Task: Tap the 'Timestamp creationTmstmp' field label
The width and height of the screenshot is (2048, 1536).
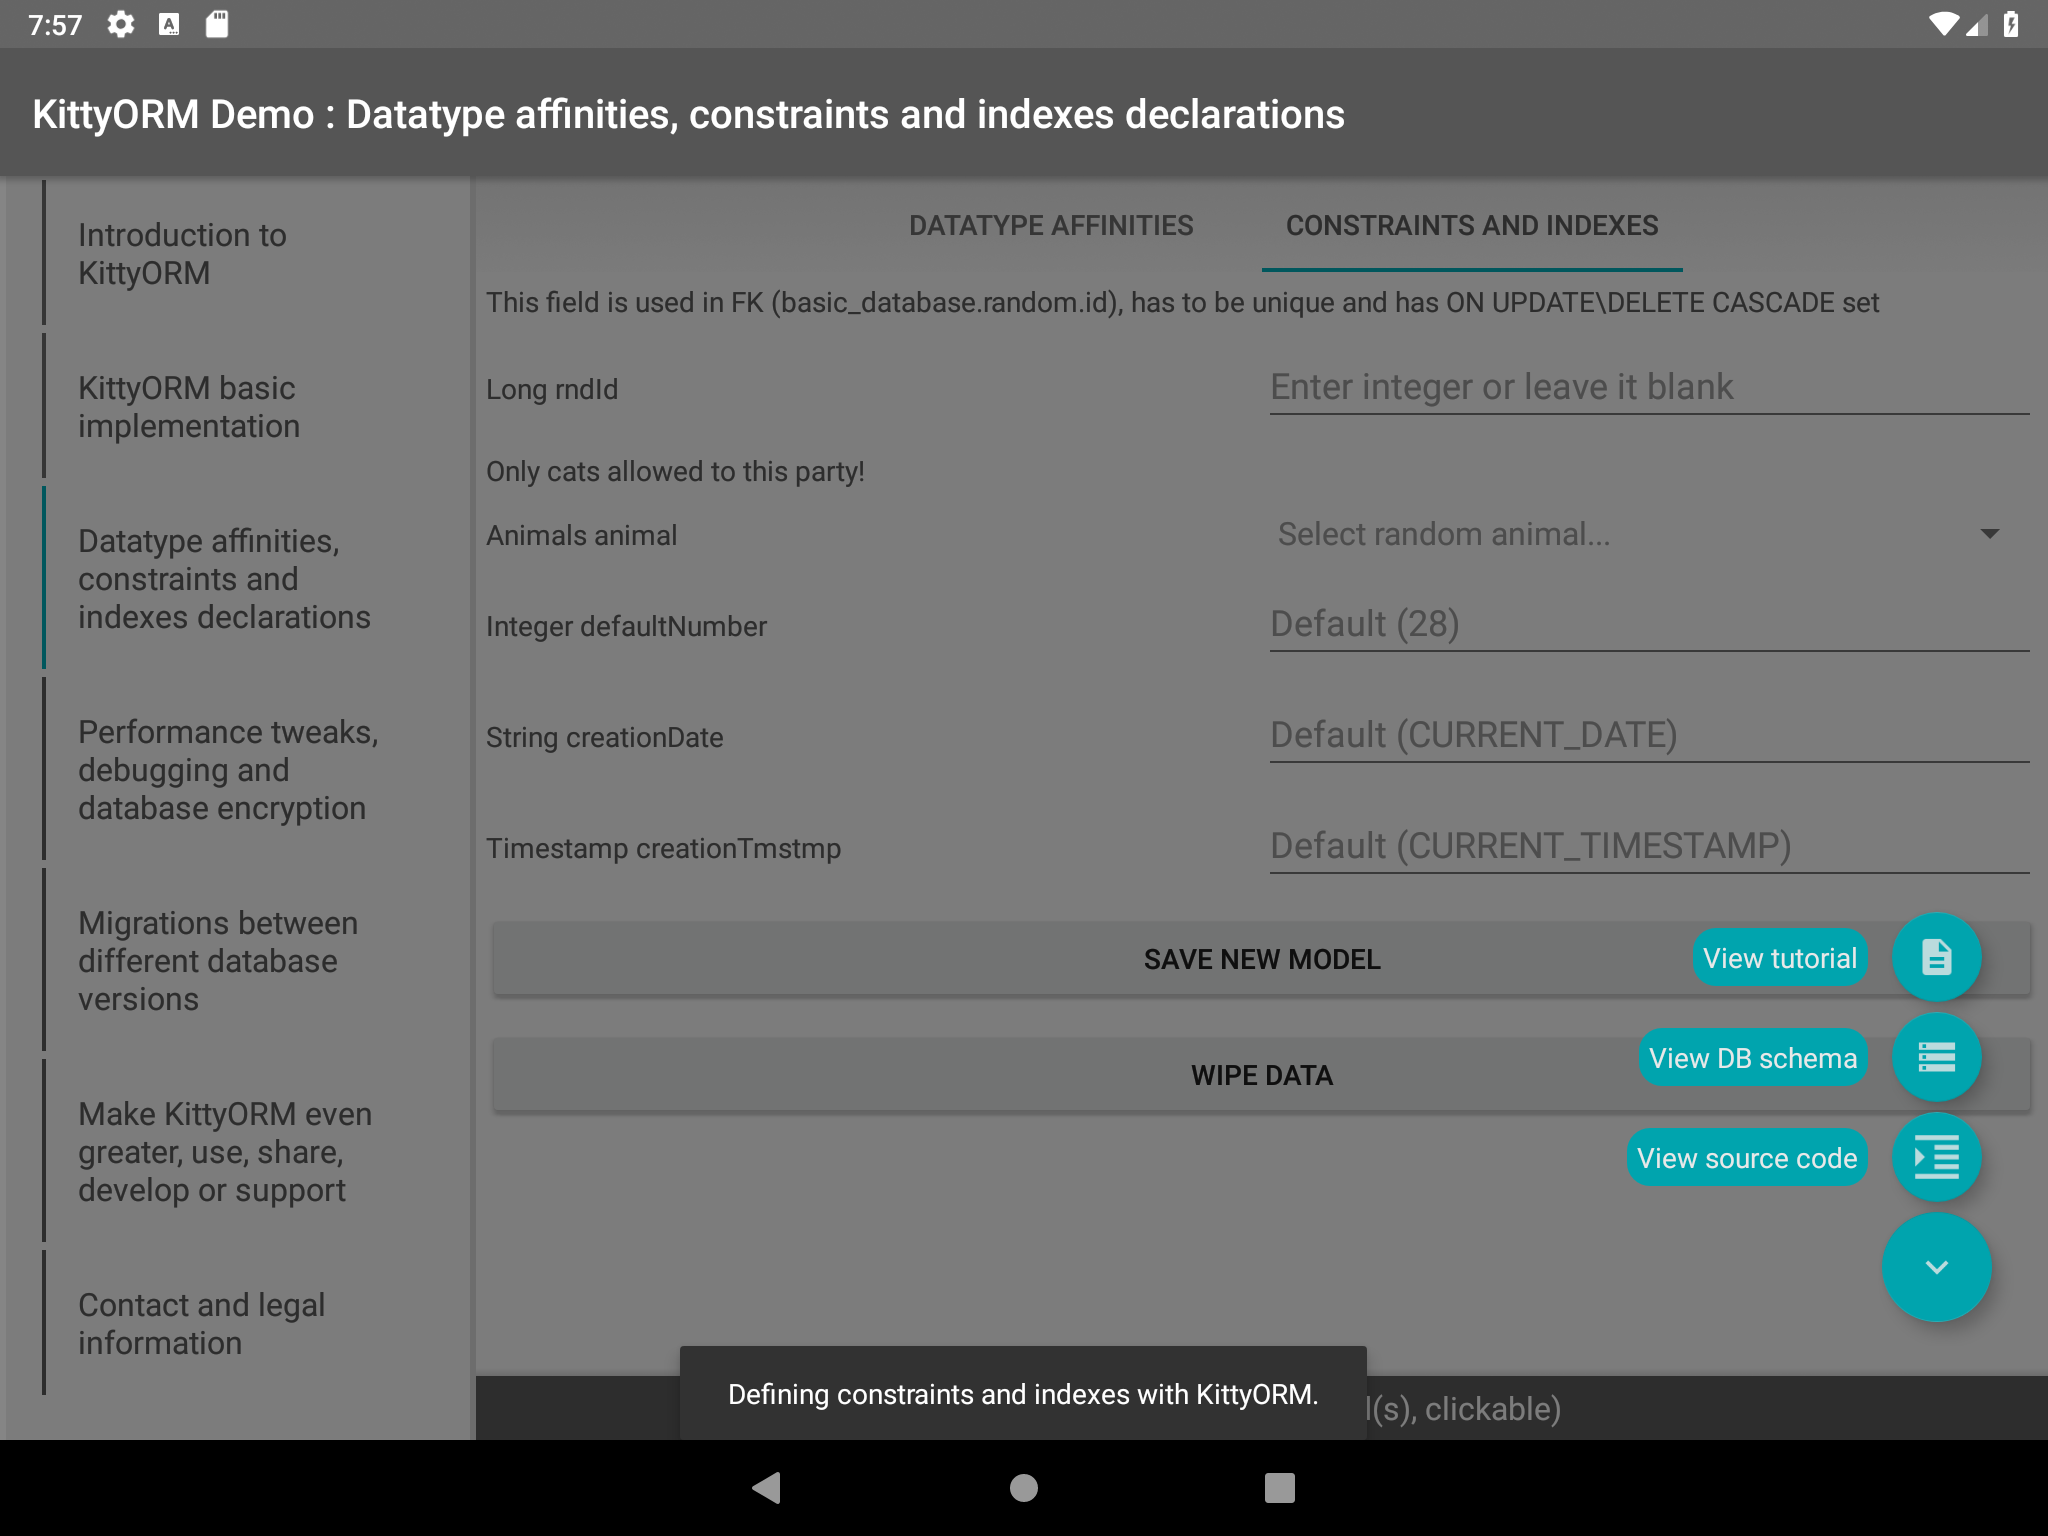Action: click(663, 848)
